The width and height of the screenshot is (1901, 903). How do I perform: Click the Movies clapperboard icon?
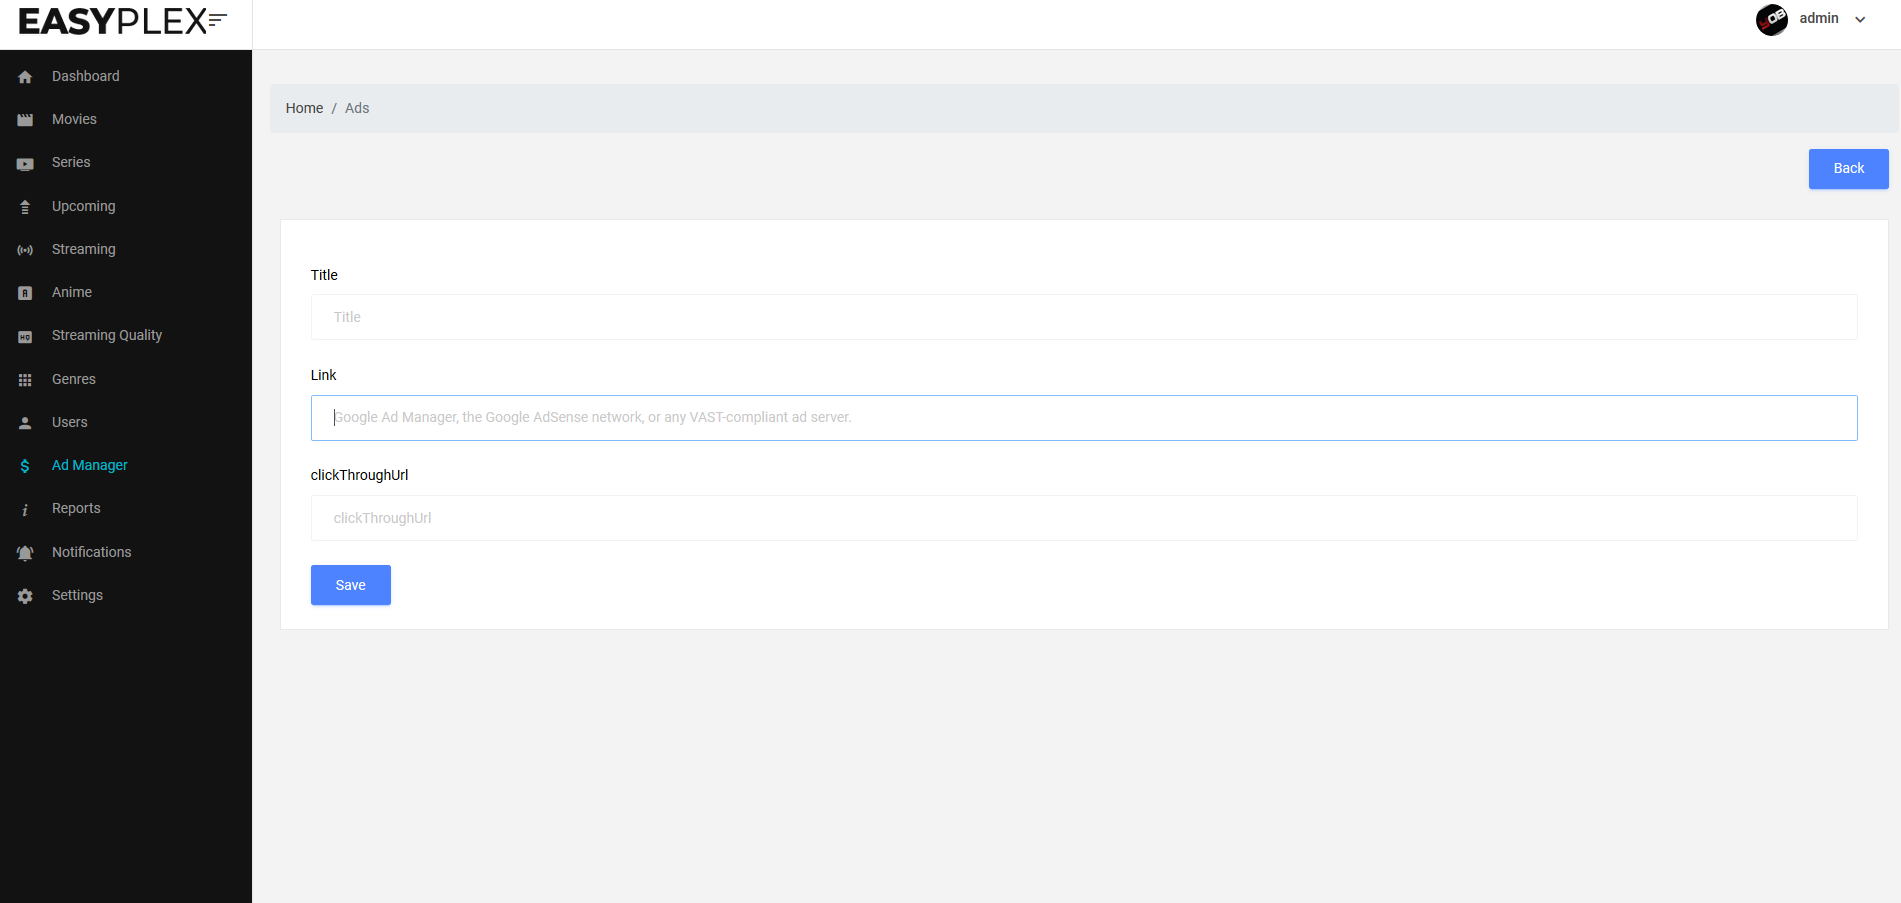pyautogui.click(x=25, y=119)
